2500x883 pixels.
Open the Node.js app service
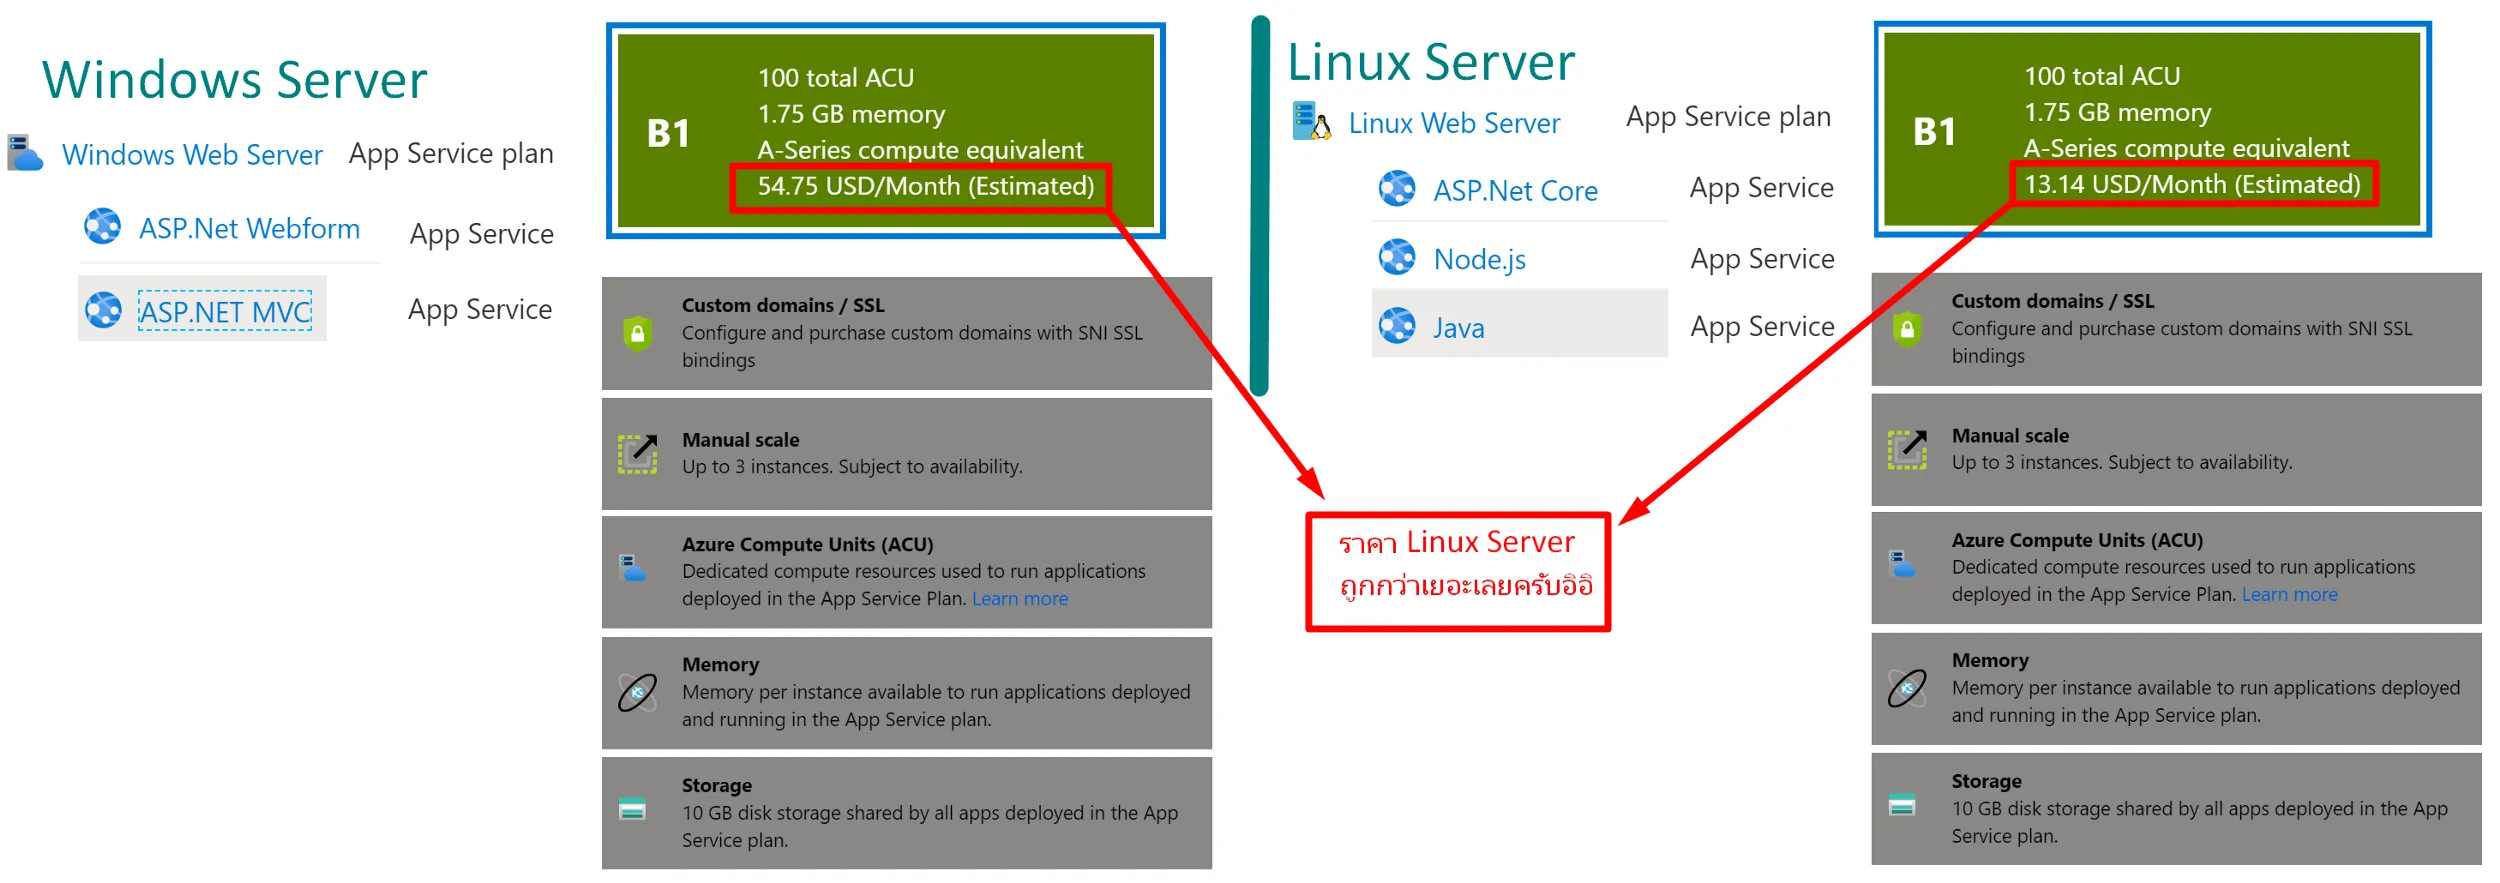1480,260
